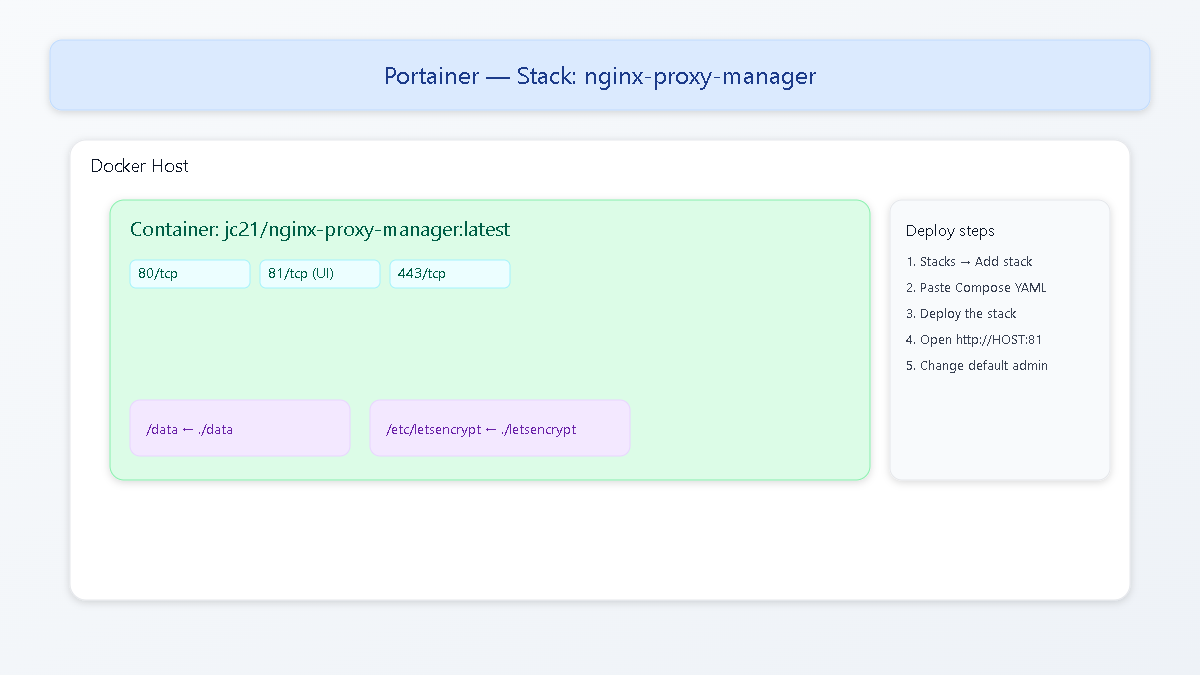
Task: Click the Deploy steps heading
Action: (950, 230)
